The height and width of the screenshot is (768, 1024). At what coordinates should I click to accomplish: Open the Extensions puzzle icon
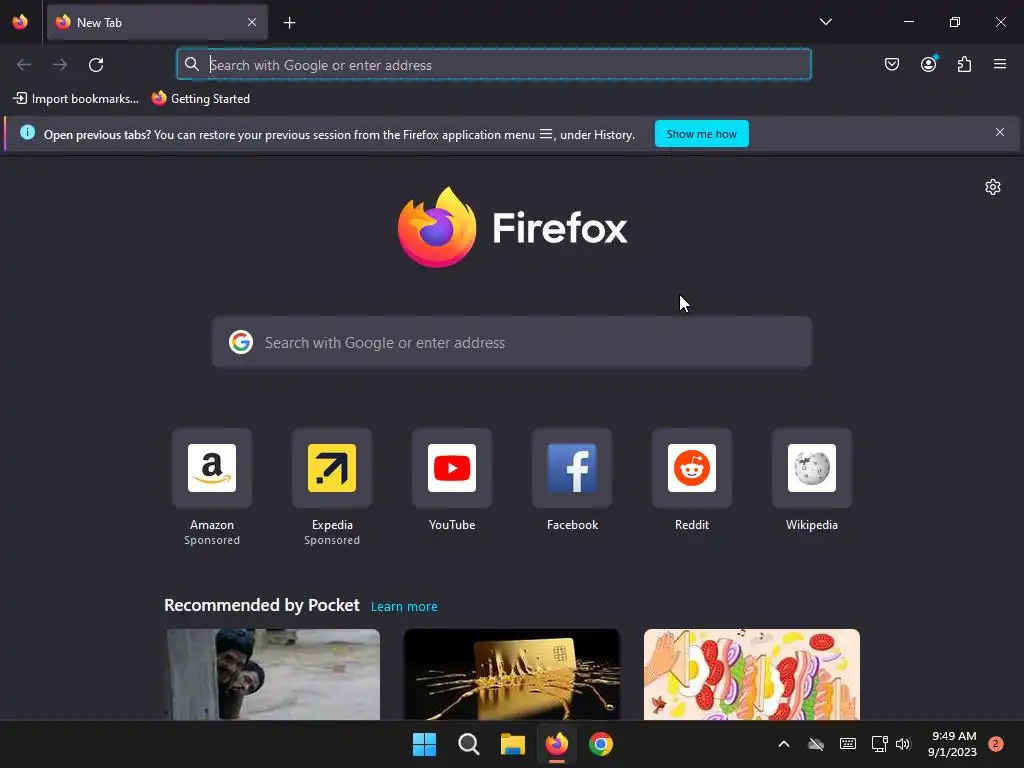click(x=964, y=64)
